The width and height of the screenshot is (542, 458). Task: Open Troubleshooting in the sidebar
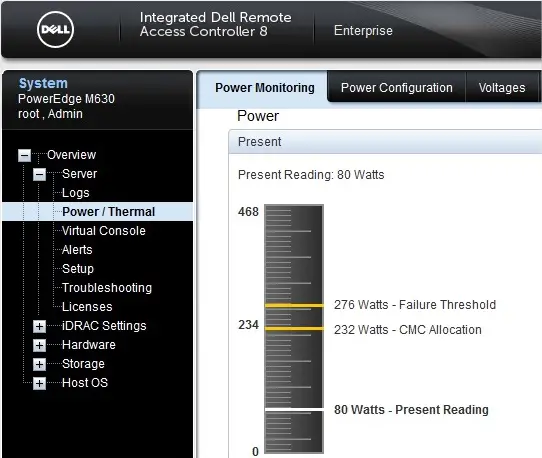tap(107, 288)
